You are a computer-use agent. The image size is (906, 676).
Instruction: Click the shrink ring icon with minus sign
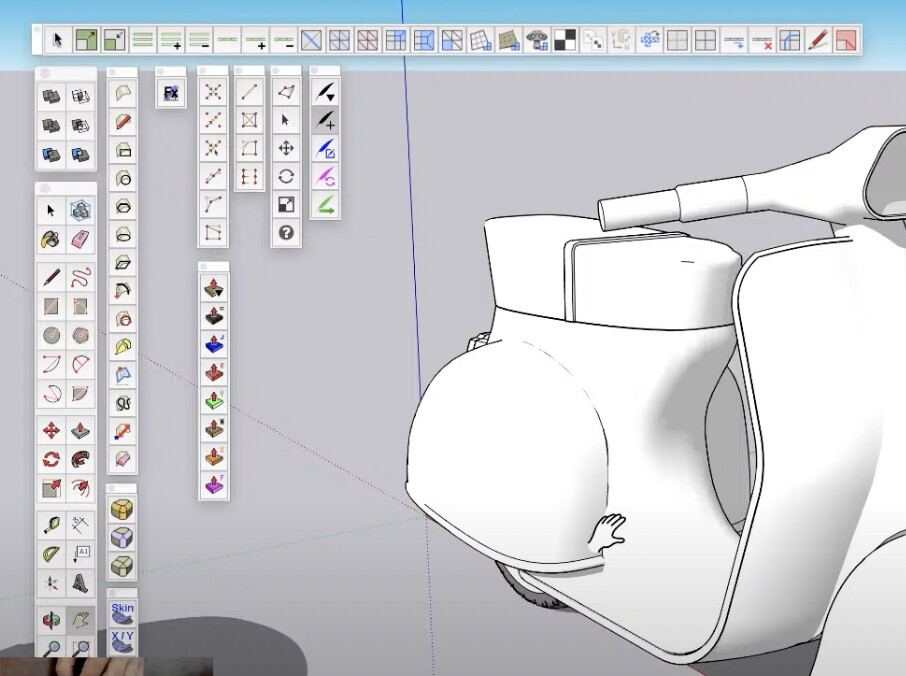point(199,40)
